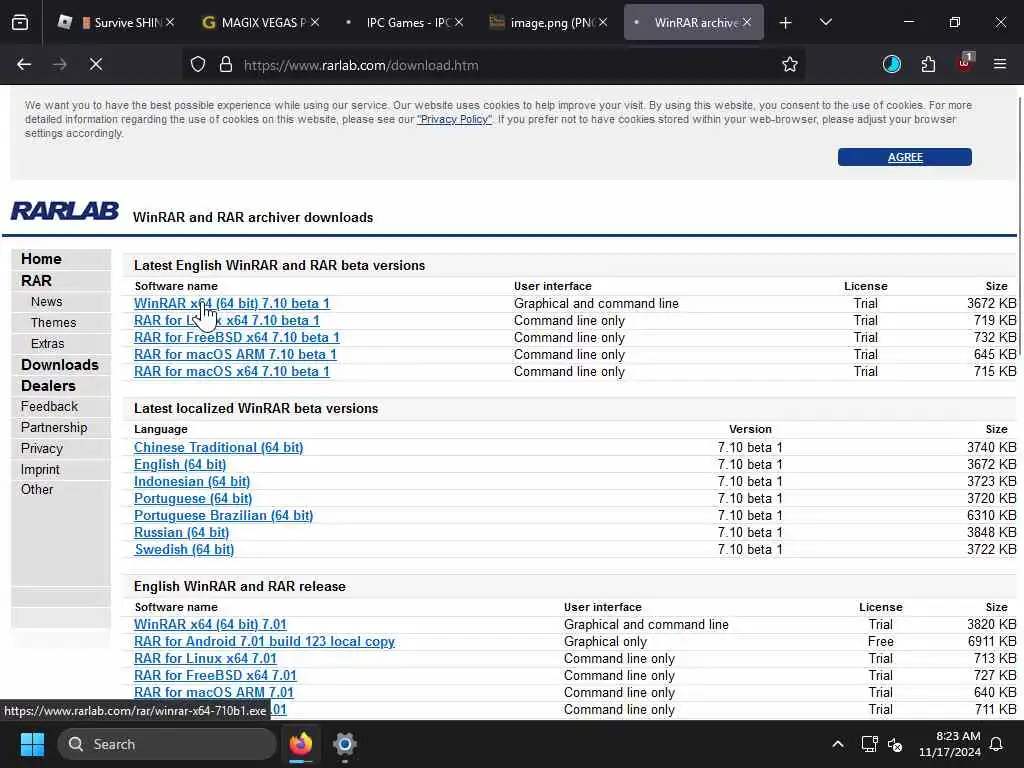The image size is (1024, 768).
Task: Close the image.png tab
Action: tap(603, 22)
